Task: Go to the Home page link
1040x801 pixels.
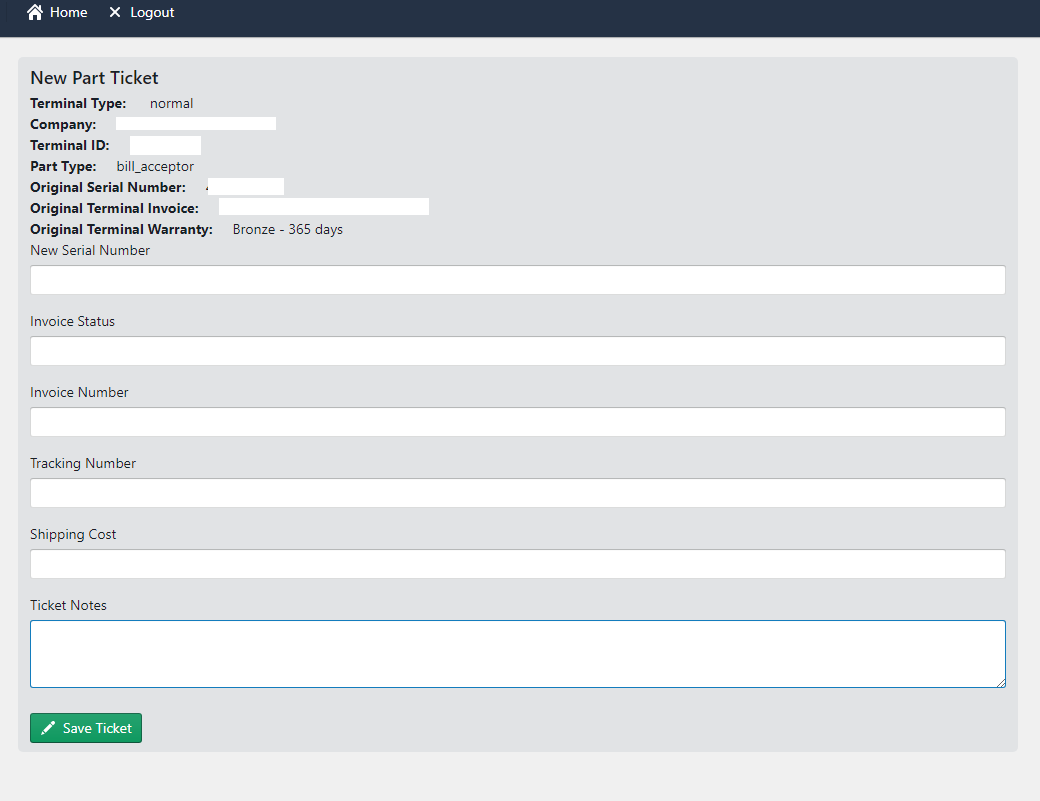Action: pyautogui.click(x=57, y=12)
